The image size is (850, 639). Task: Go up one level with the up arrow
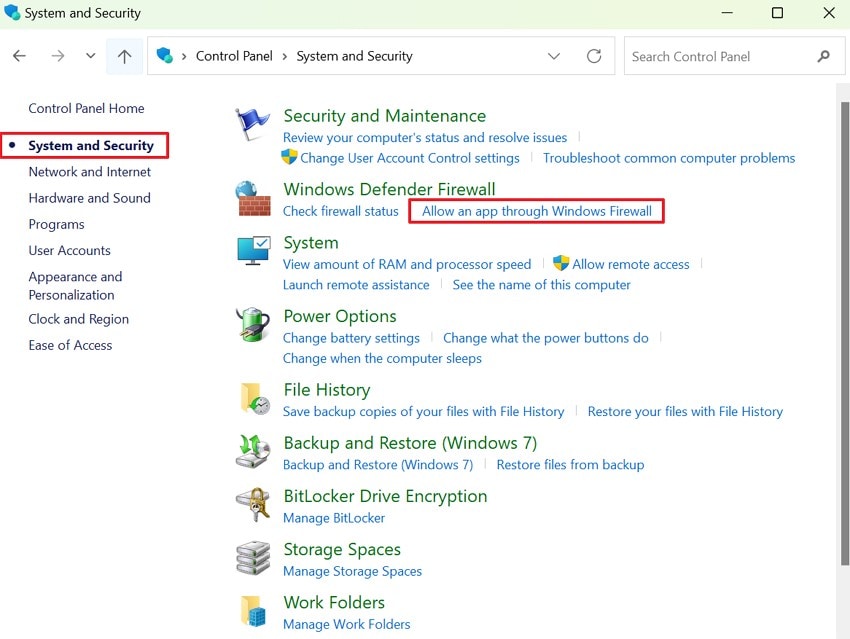[x=124, y=56]
